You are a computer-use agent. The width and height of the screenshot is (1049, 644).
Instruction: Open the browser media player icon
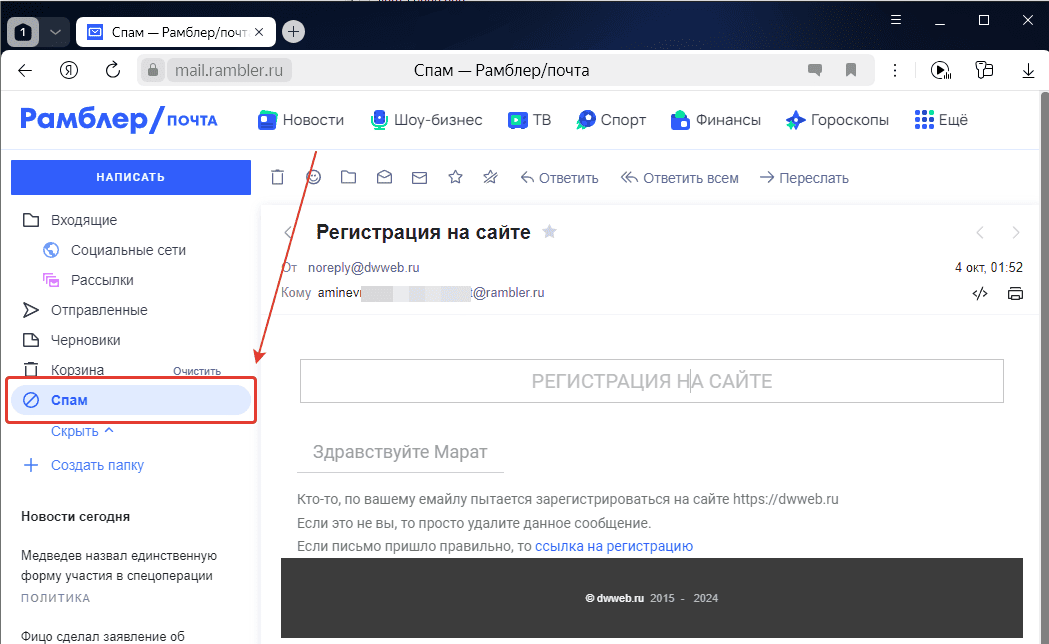pyautogui.click(x=941, y=70)
